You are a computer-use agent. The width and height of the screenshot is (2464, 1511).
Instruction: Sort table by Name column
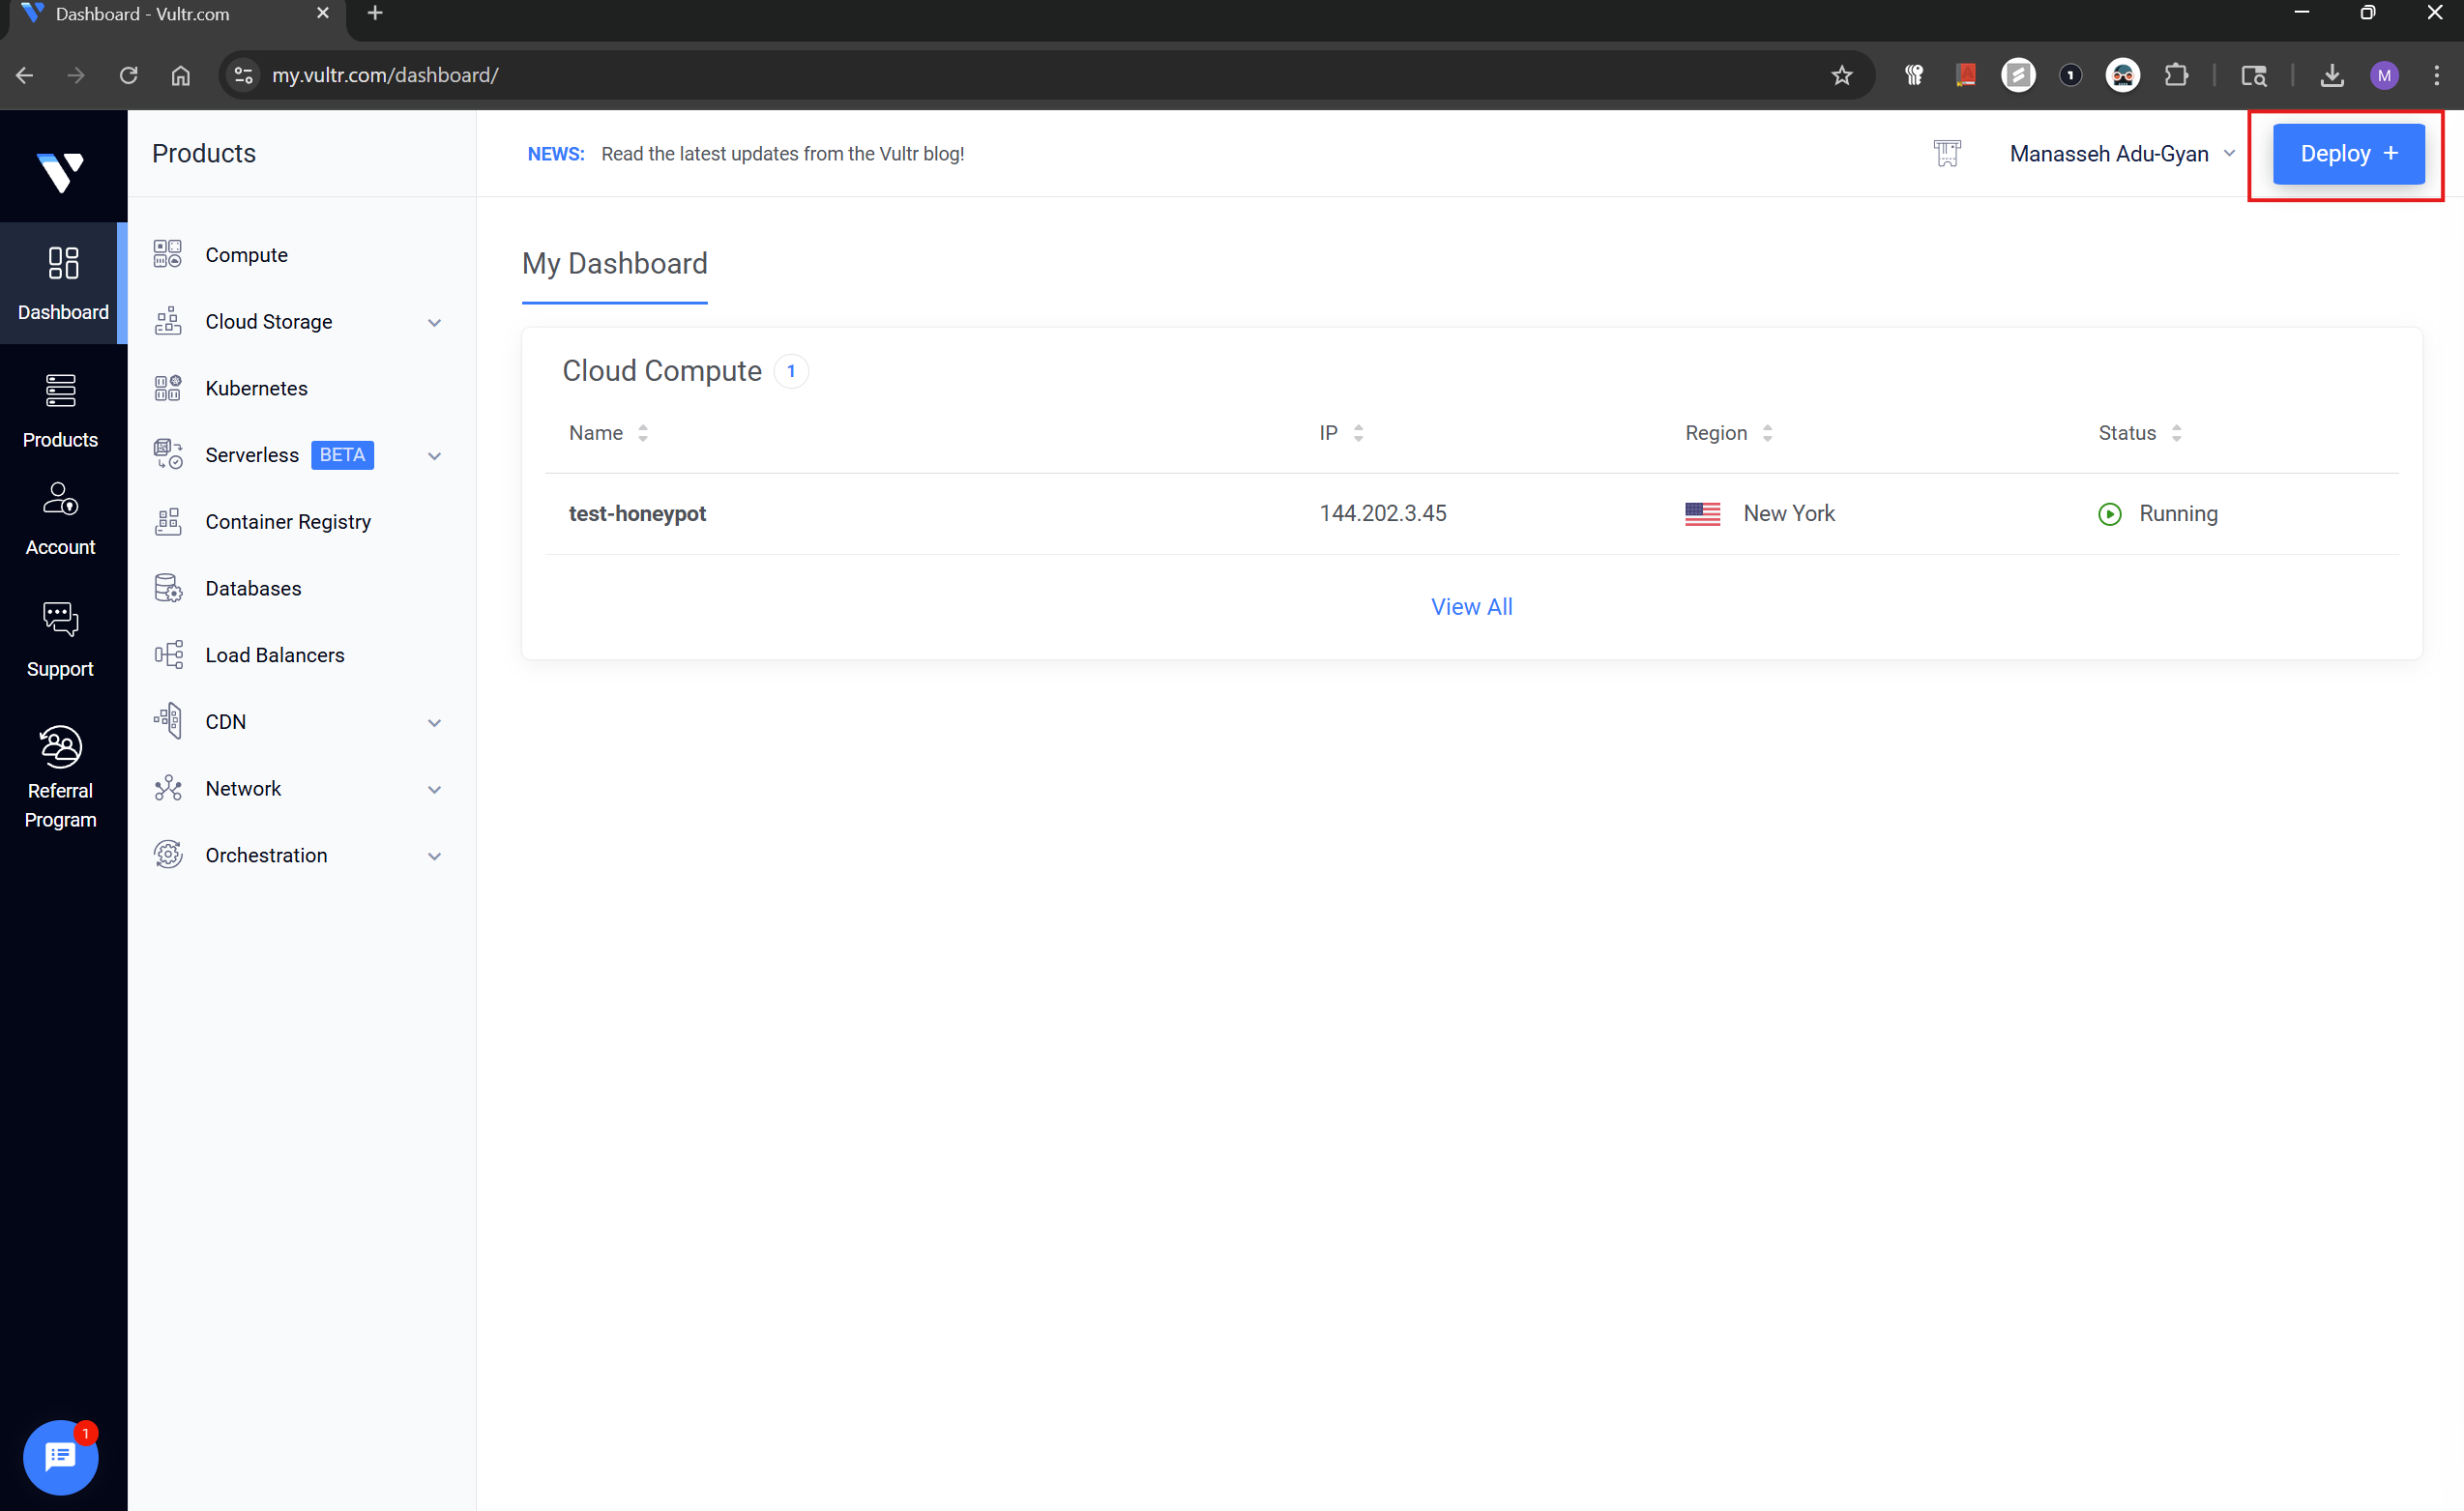pos(608,433)
